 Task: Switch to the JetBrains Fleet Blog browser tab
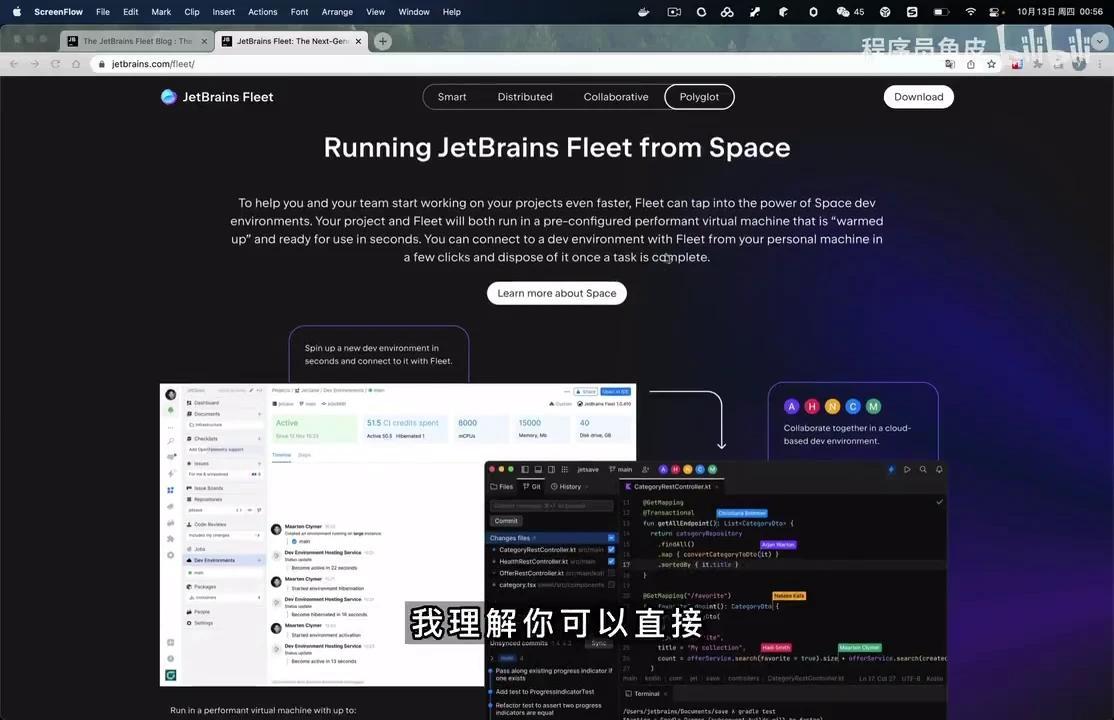(137, 41)
